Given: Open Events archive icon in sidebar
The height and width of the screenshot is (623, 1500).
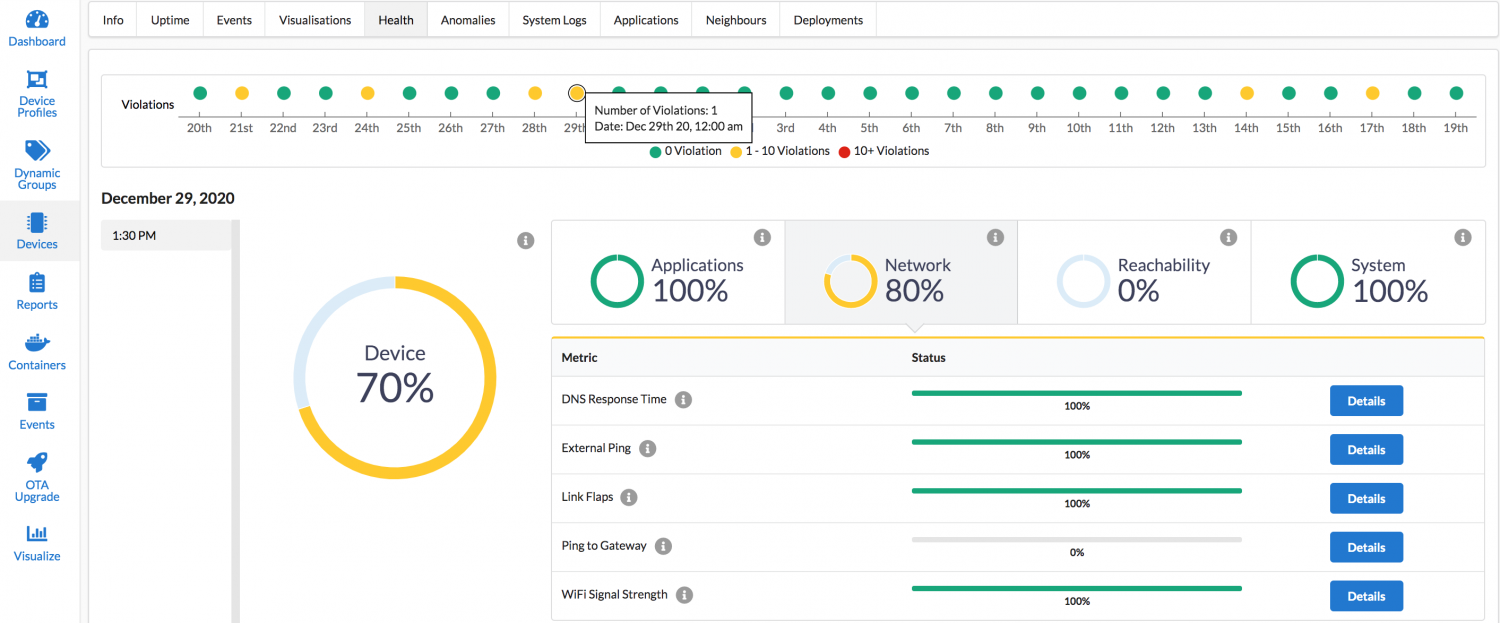Looking at the screenshot, I should click(37, 403).
